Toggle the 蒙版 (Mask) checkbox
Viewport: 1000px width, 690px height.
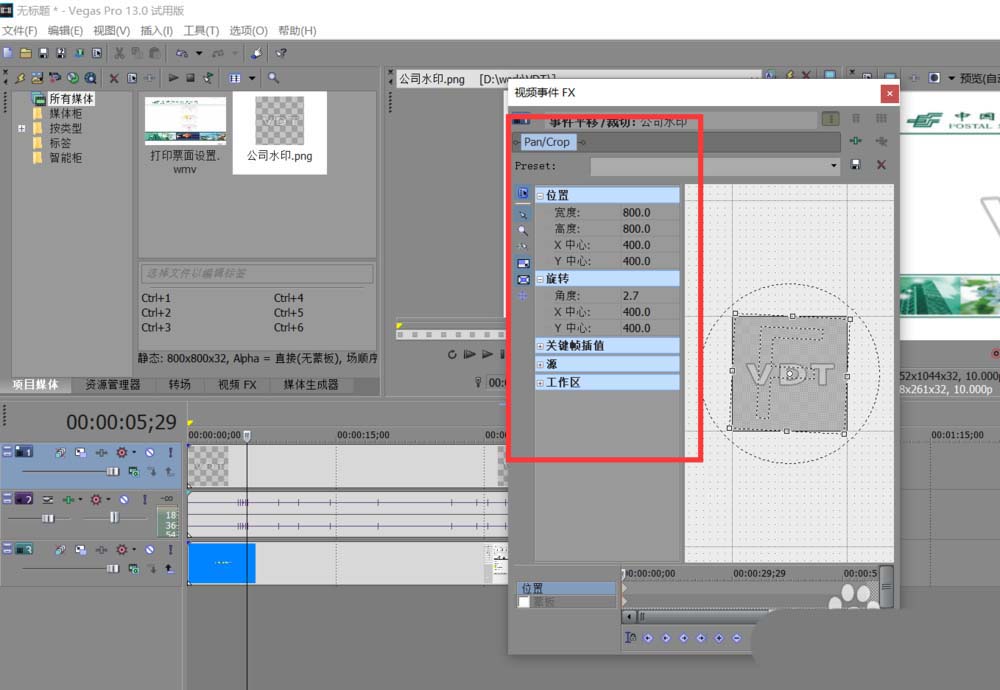click(x=524, y=602)
